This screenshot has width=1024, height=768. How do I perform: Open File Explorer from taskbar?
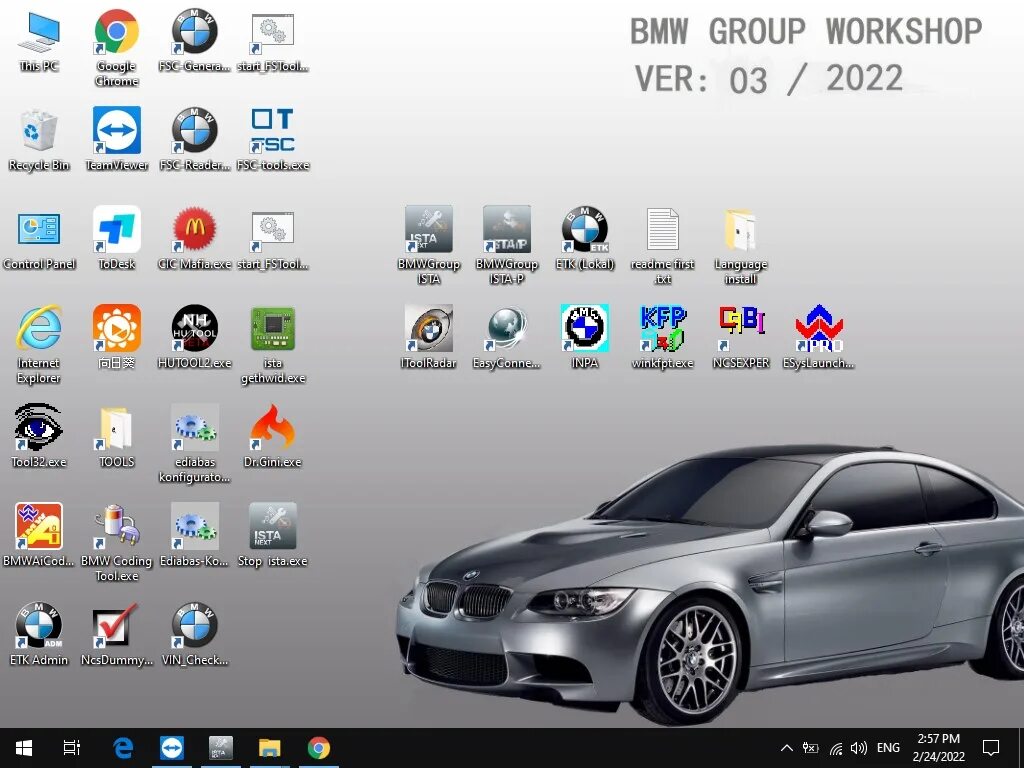pos(270,748)
